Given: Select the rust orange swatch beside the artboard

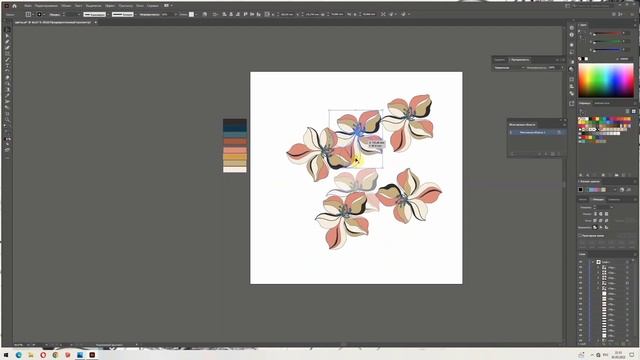Looking at the screenshot, I should [x=235, y=142].
